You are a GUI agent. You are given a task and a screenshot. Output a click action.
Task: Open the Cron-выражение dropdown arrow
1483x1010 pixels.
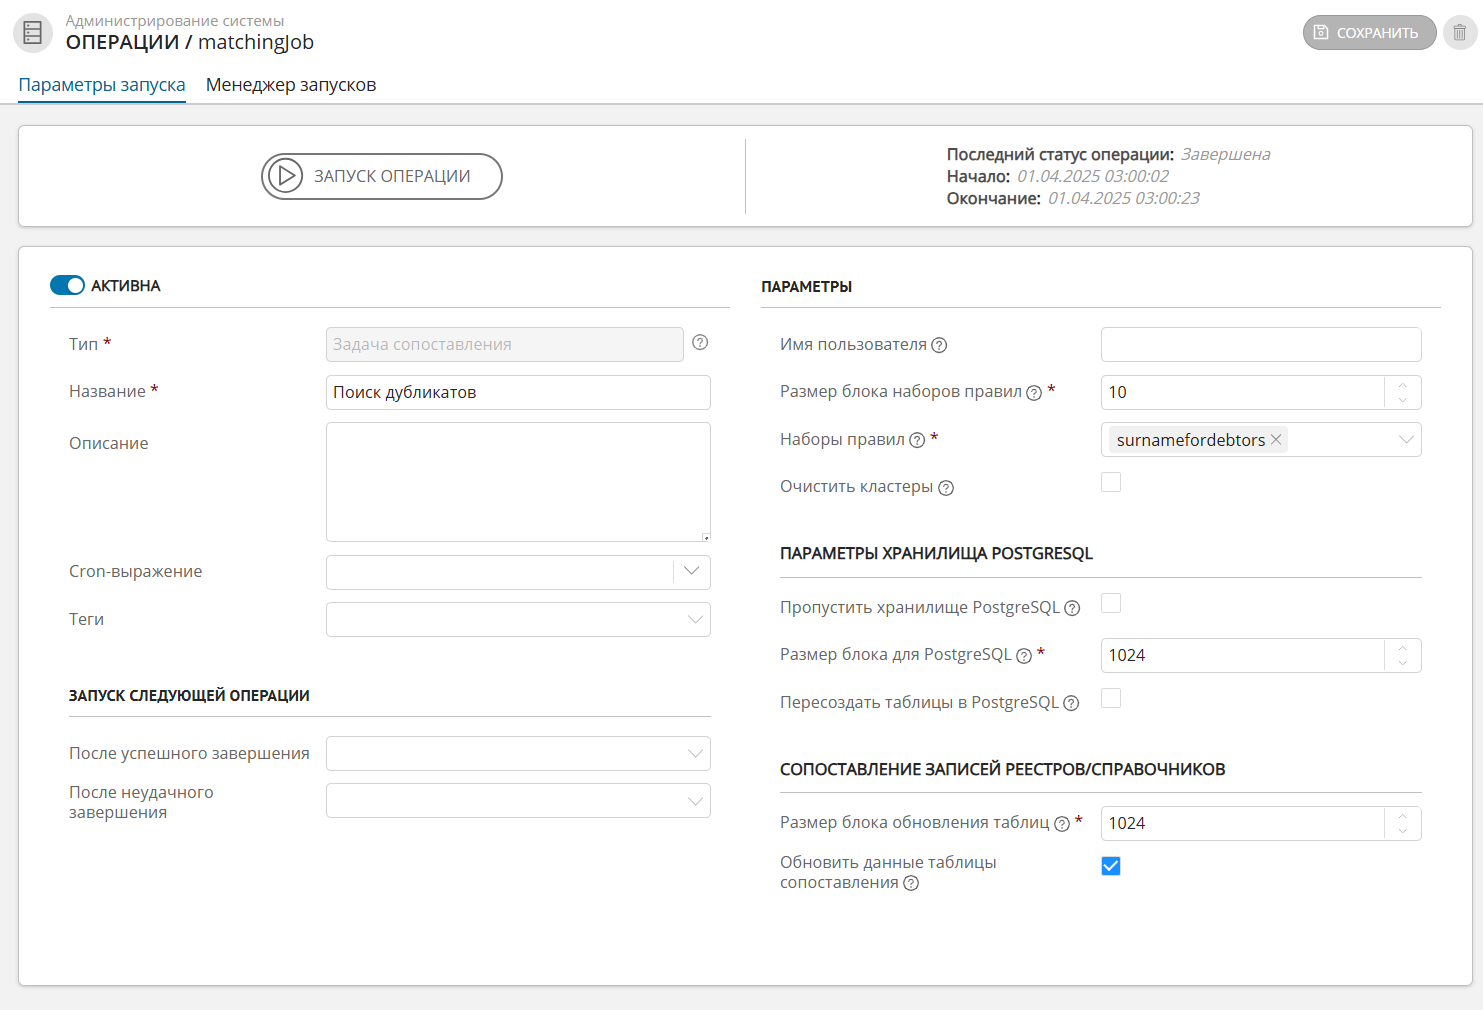click(692, 571)
